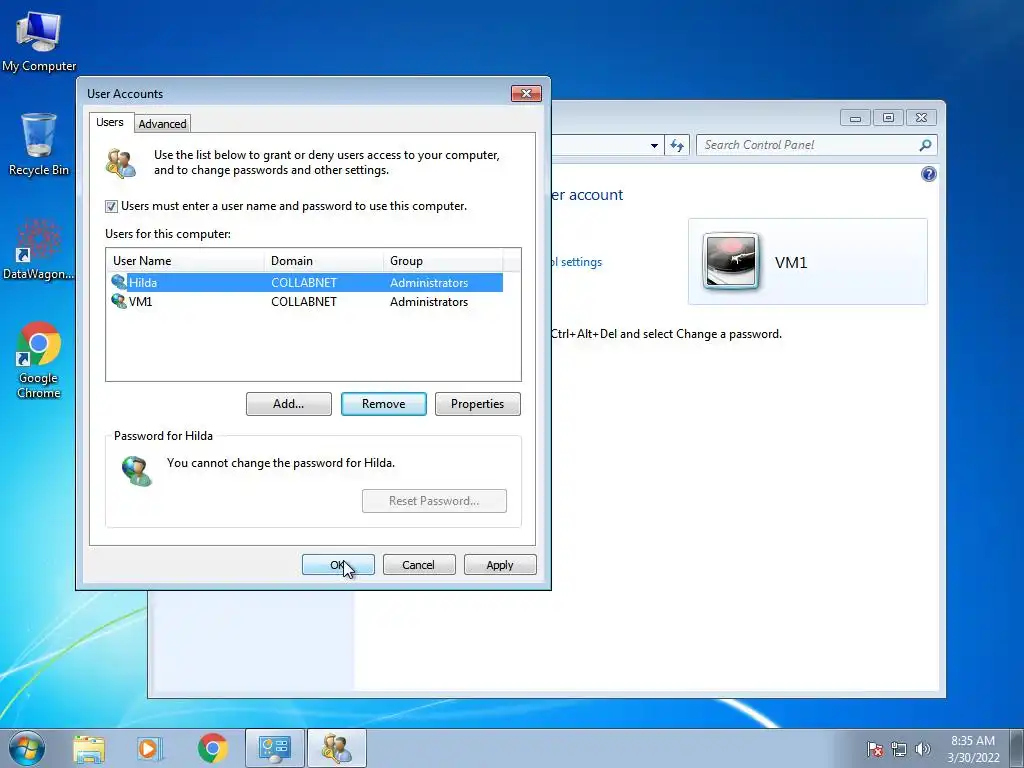Screen dimensions: 1024x768
Task: Open My Computer desktop icon
Action: click(x=39, y=41)
